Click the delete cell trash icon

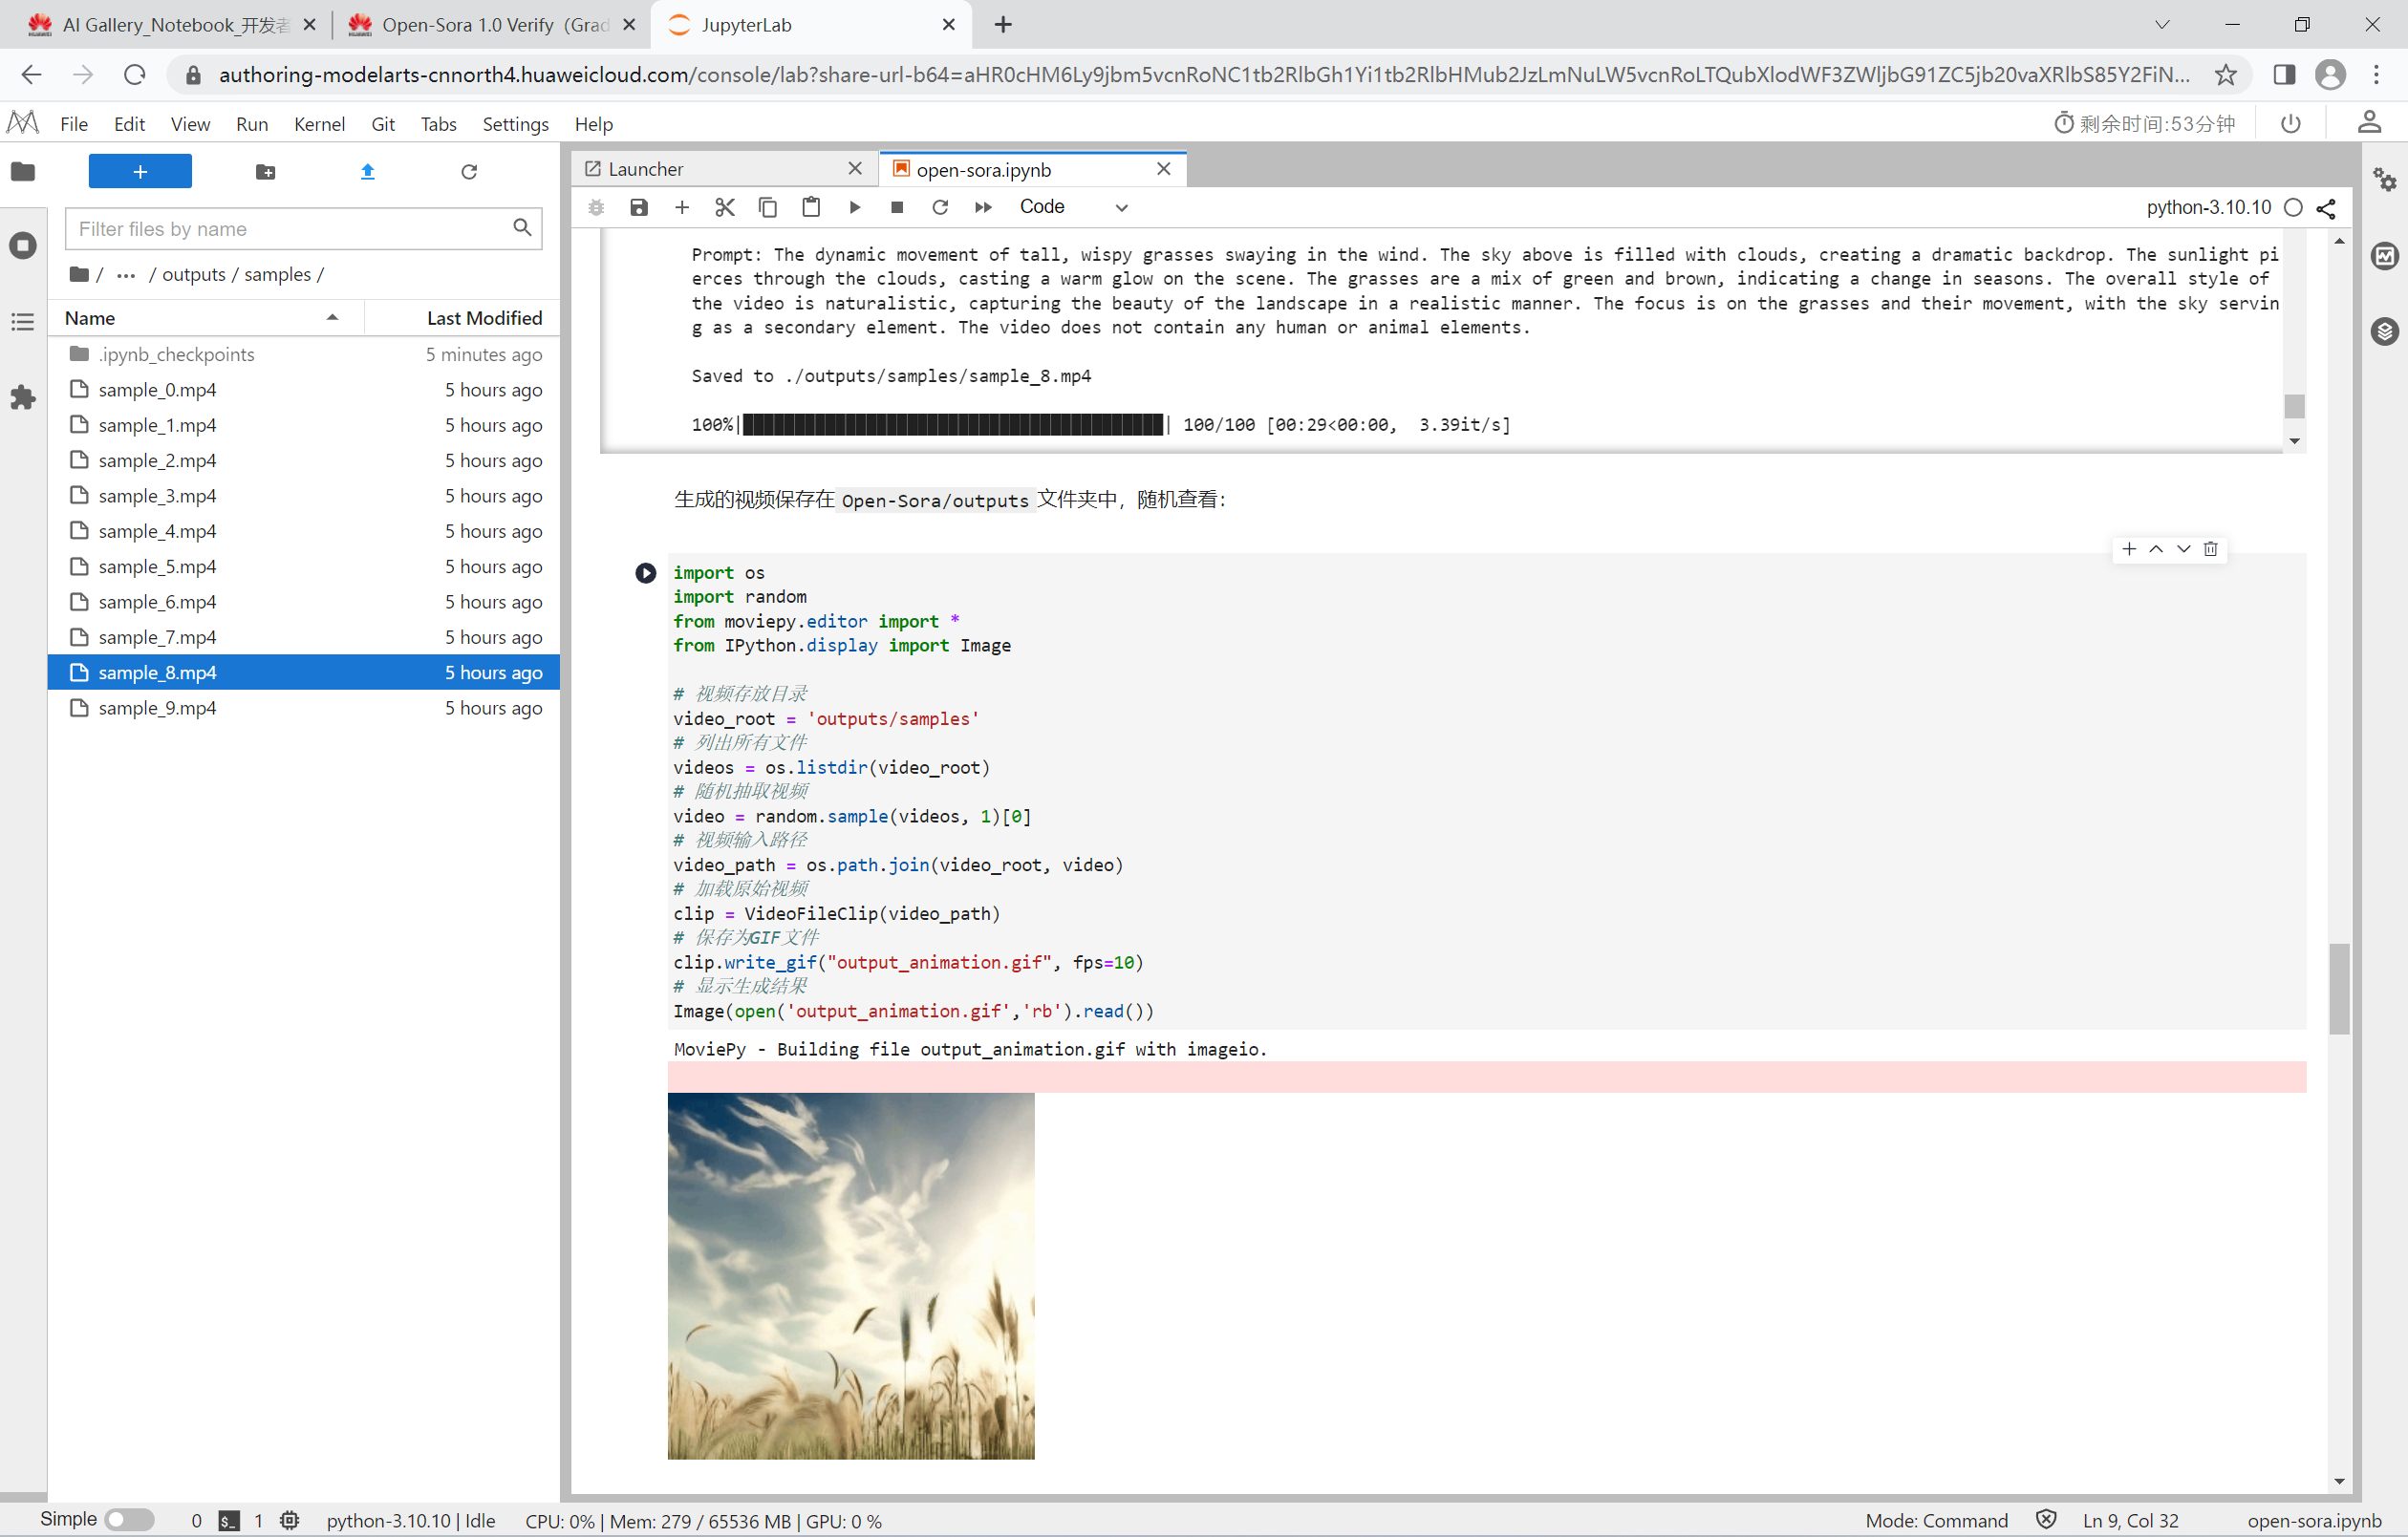(x=2210, y=549)
